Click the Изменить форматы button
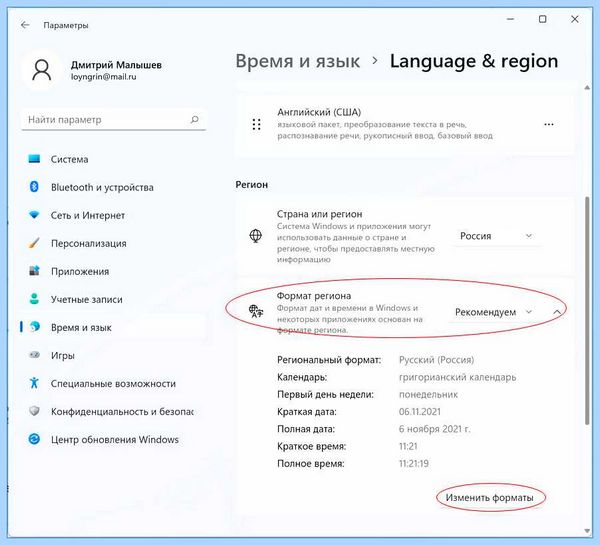 tap(489, 498)
